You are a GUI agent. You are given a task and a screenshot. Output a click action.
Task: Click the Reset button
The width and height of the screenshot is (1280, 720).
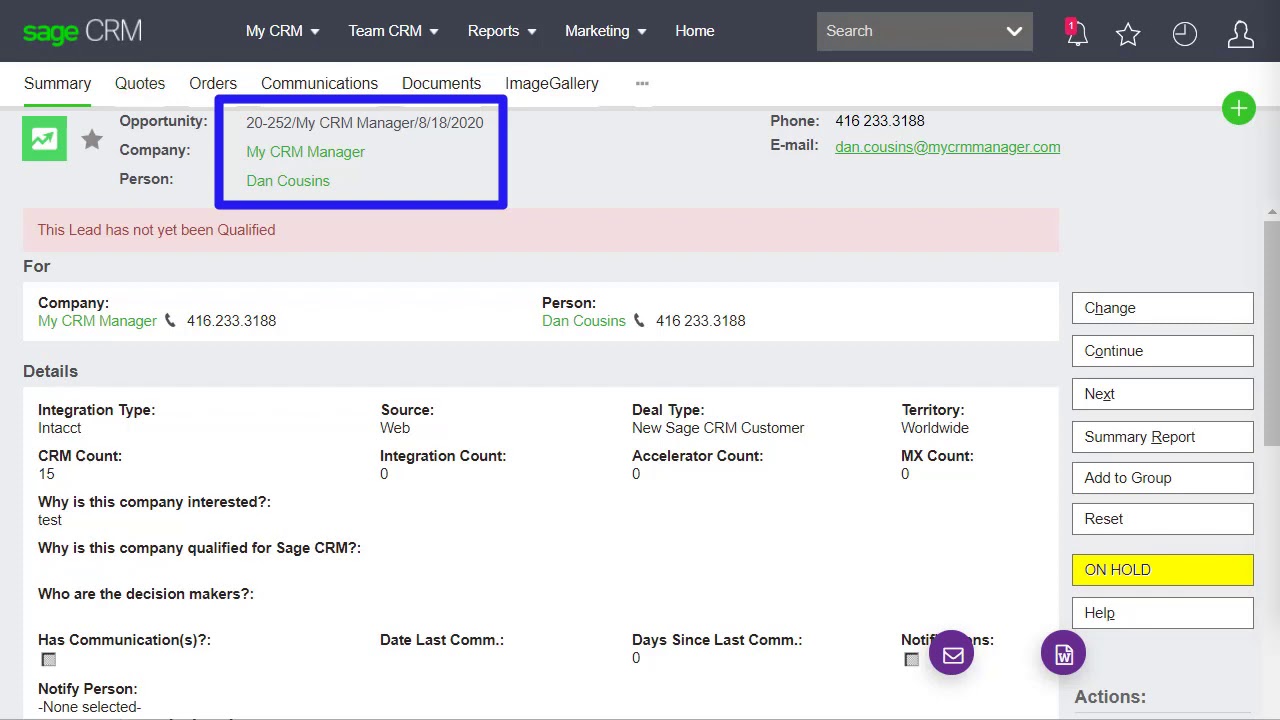[1162, 519]
